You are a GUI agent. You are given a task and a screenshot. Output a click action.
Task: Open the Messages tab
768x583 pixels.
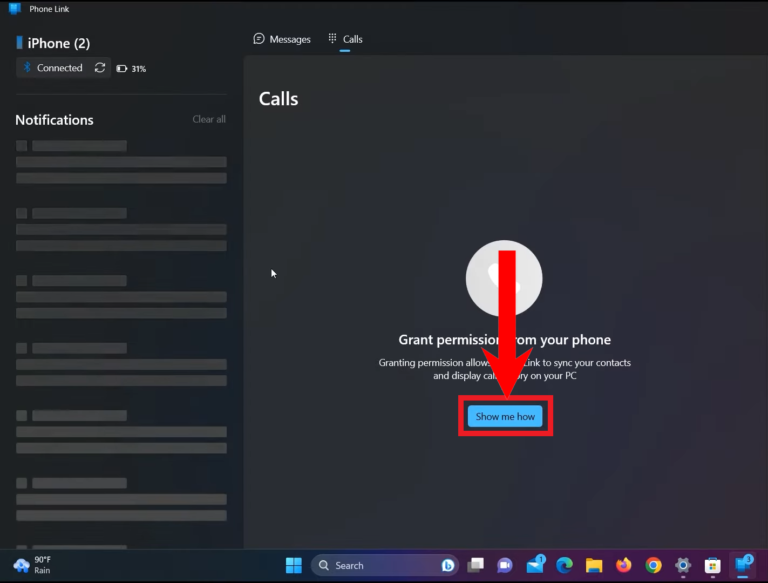[282, 39]
